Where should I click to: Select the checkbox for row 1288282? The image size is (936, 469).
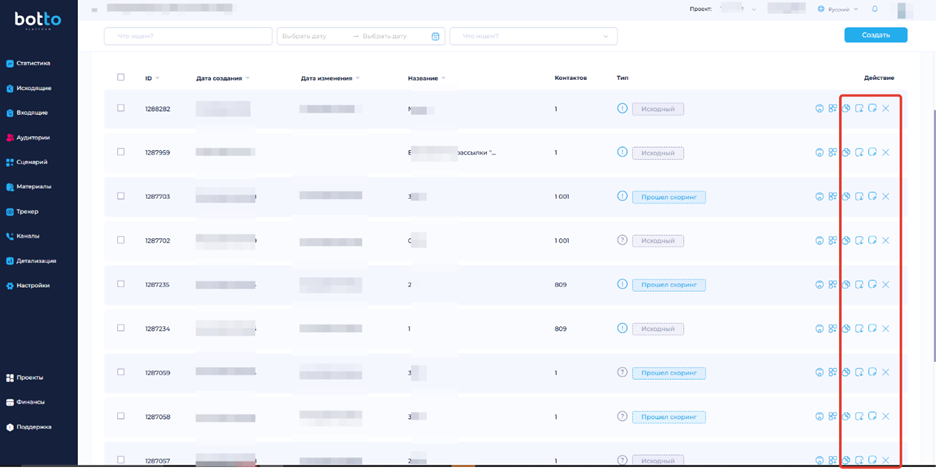click(x=121, y=108)
